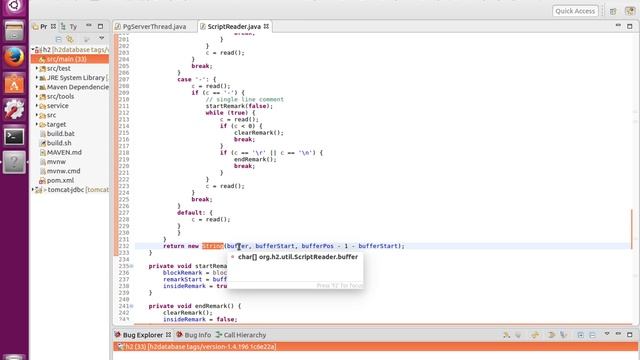Viewport: 640px width, 360px height.
Task: Select the build.bat file
Action: click(x=60, y=133)
